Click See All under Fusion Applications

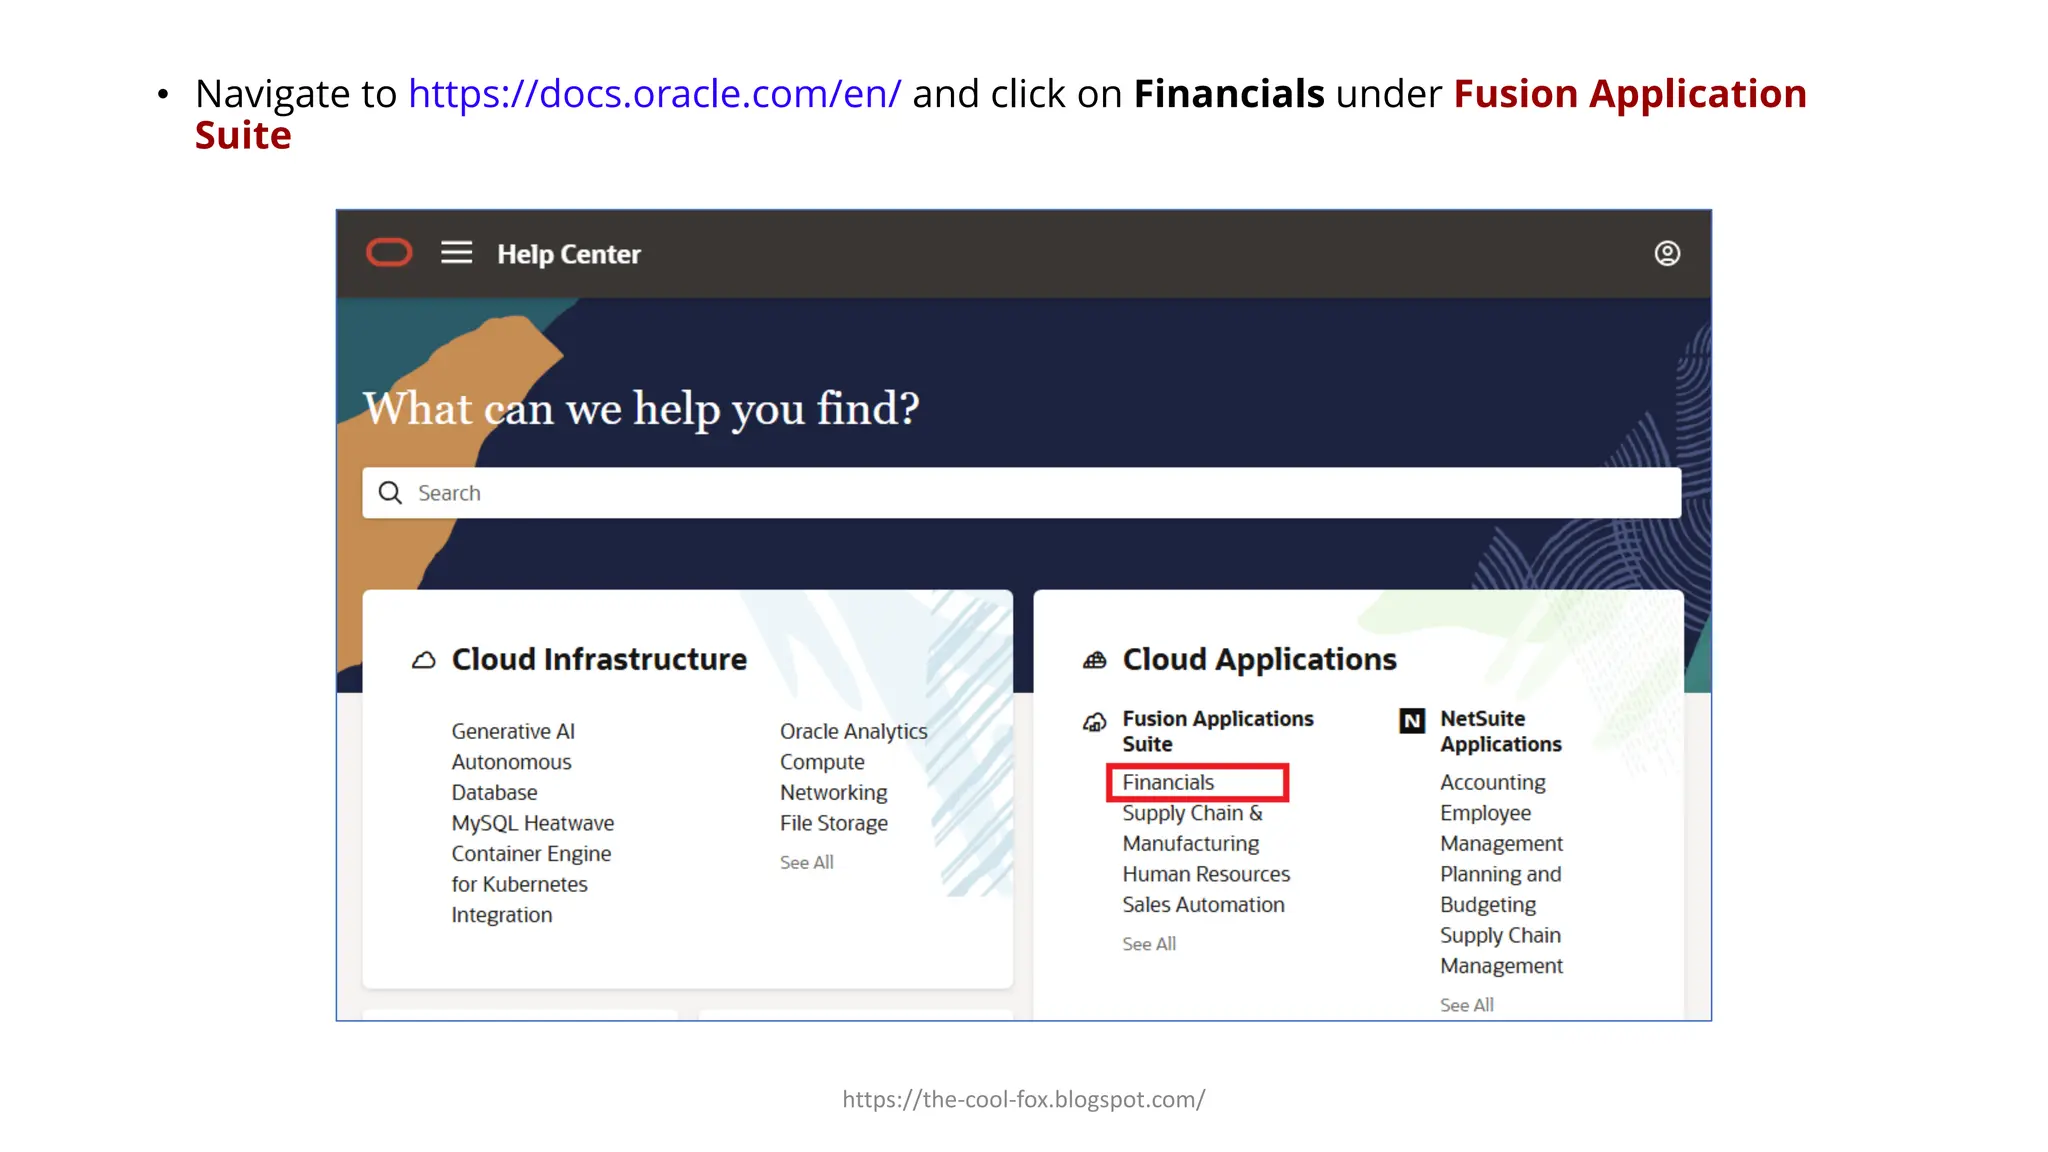coord(1149,944)
